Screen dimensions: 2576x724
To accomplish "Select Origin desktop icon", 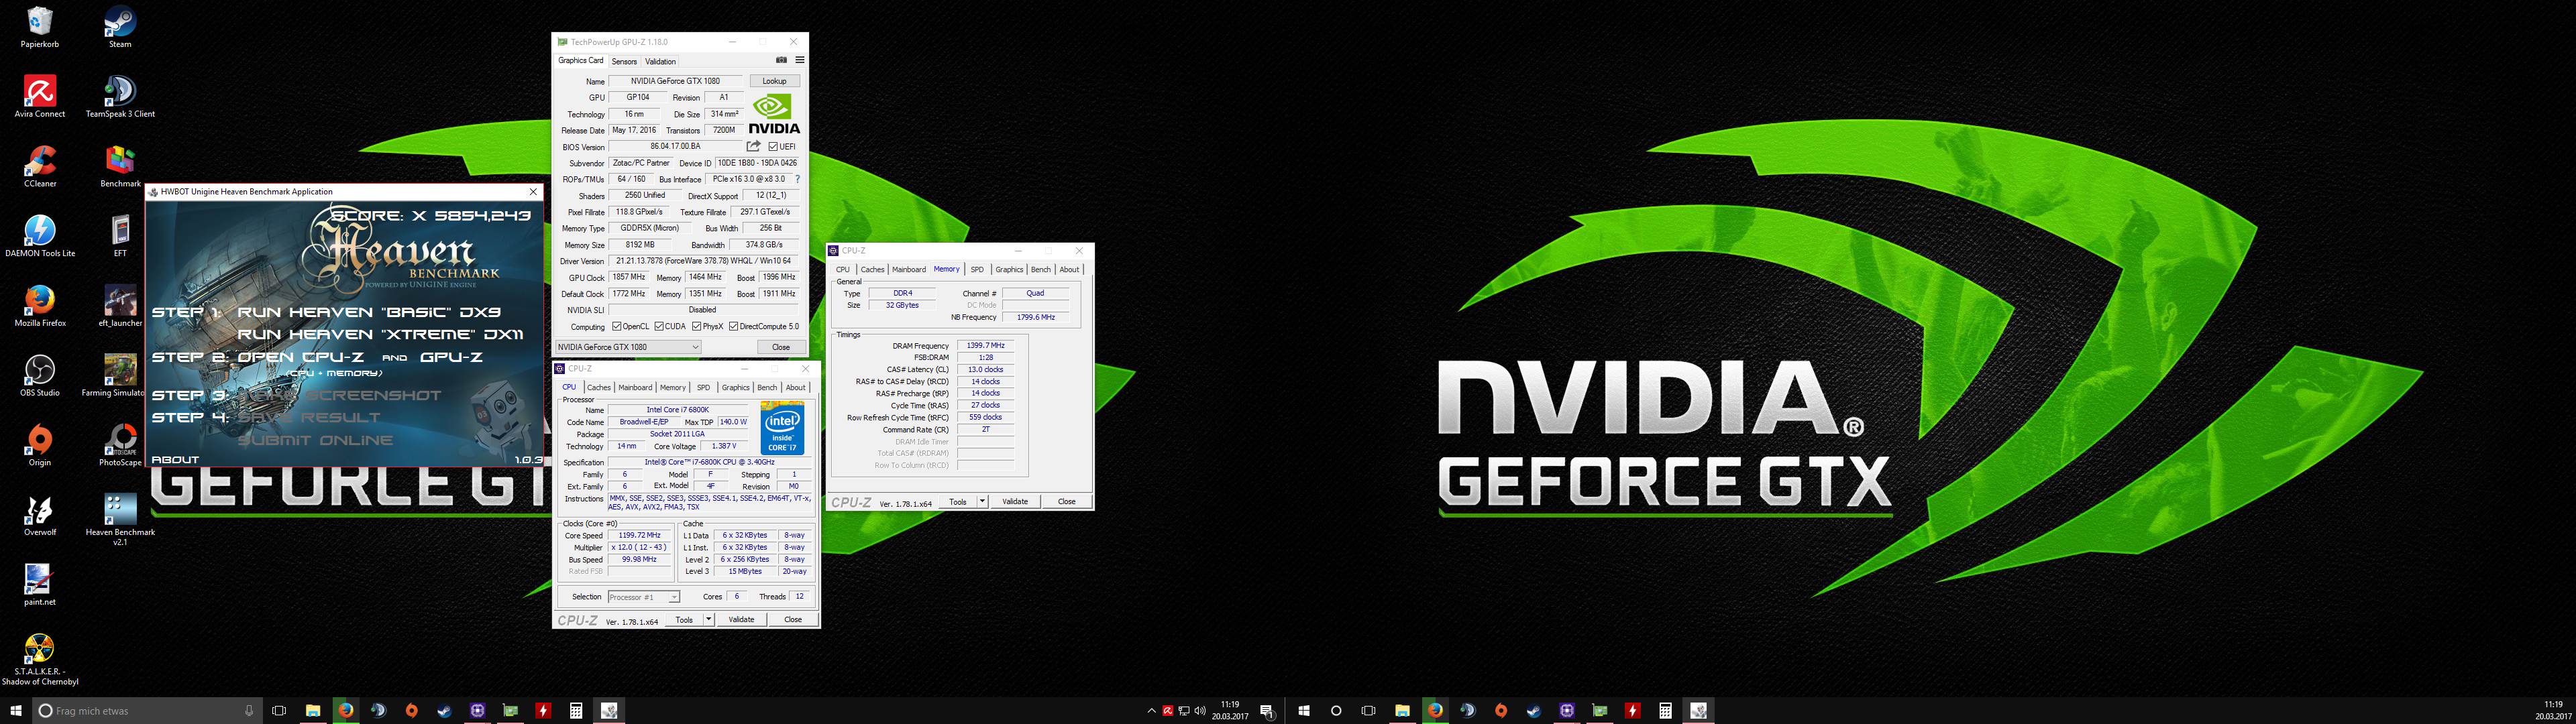I will (x=40, y=446).
